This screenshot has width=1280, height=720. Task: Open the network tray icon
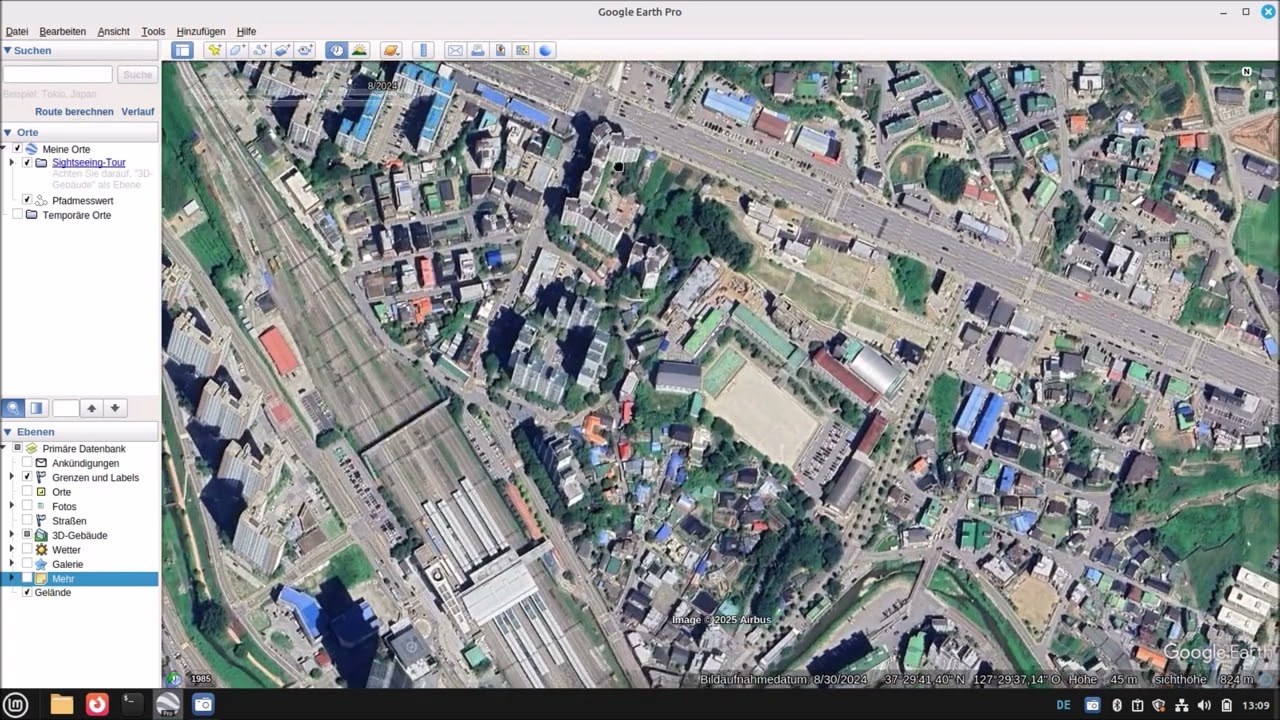(x=1181, y=705)
